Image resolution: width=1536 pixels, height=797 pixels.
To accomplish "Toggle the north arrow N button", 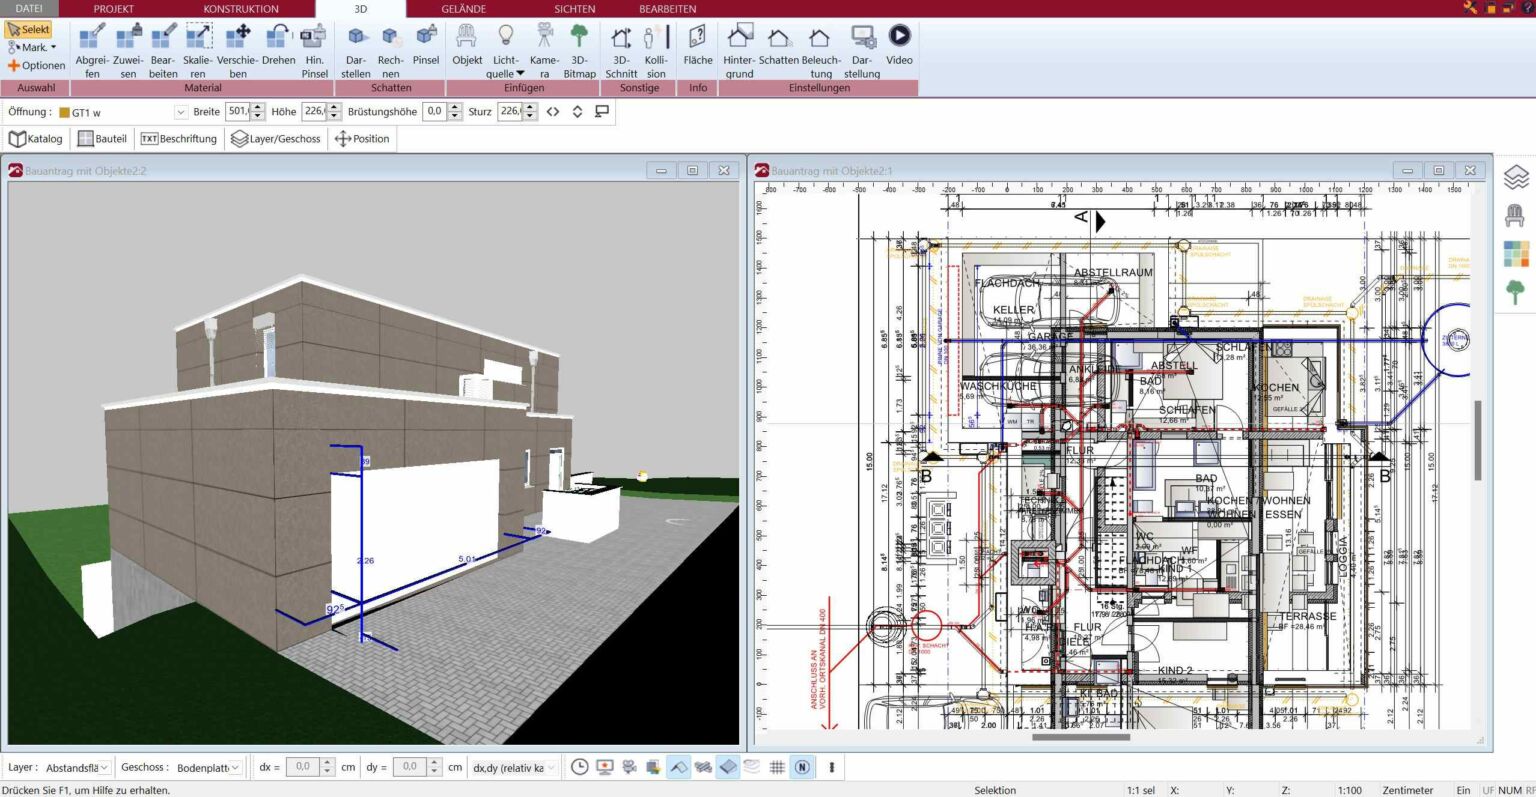I will pyautogui.click(x=802, y=767).
